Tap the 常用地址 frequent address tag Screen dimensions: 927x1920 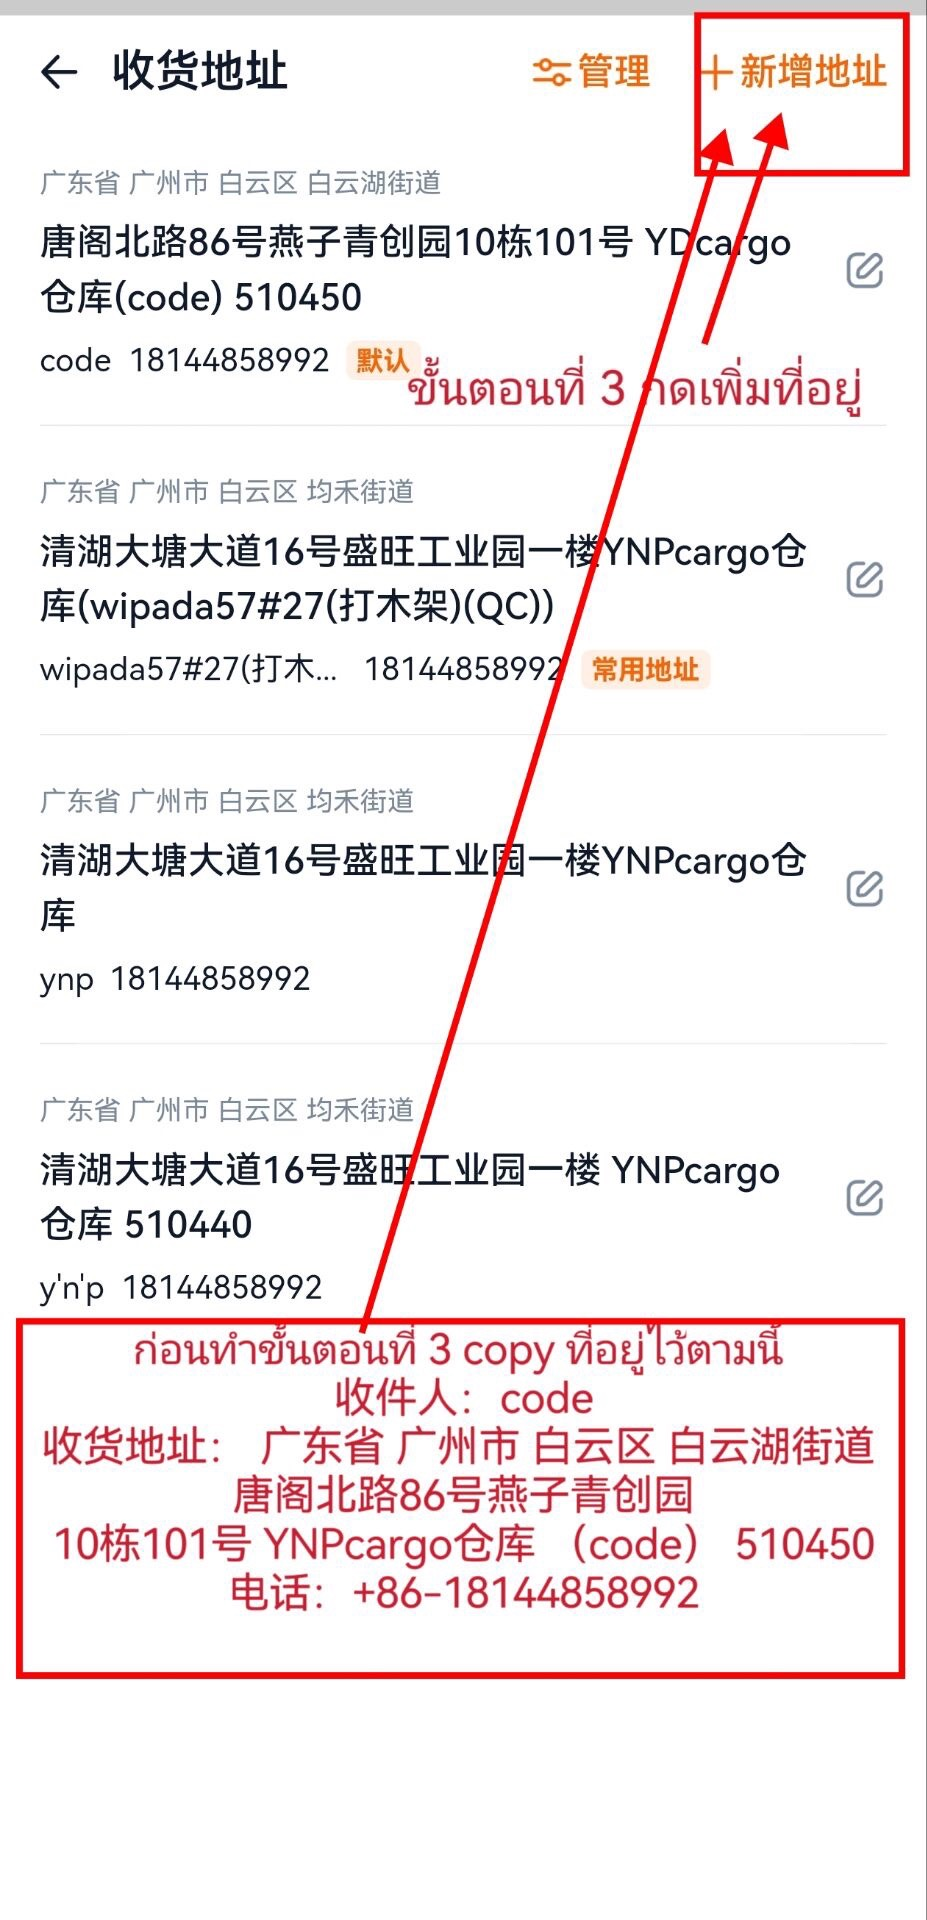click(645, 669)
